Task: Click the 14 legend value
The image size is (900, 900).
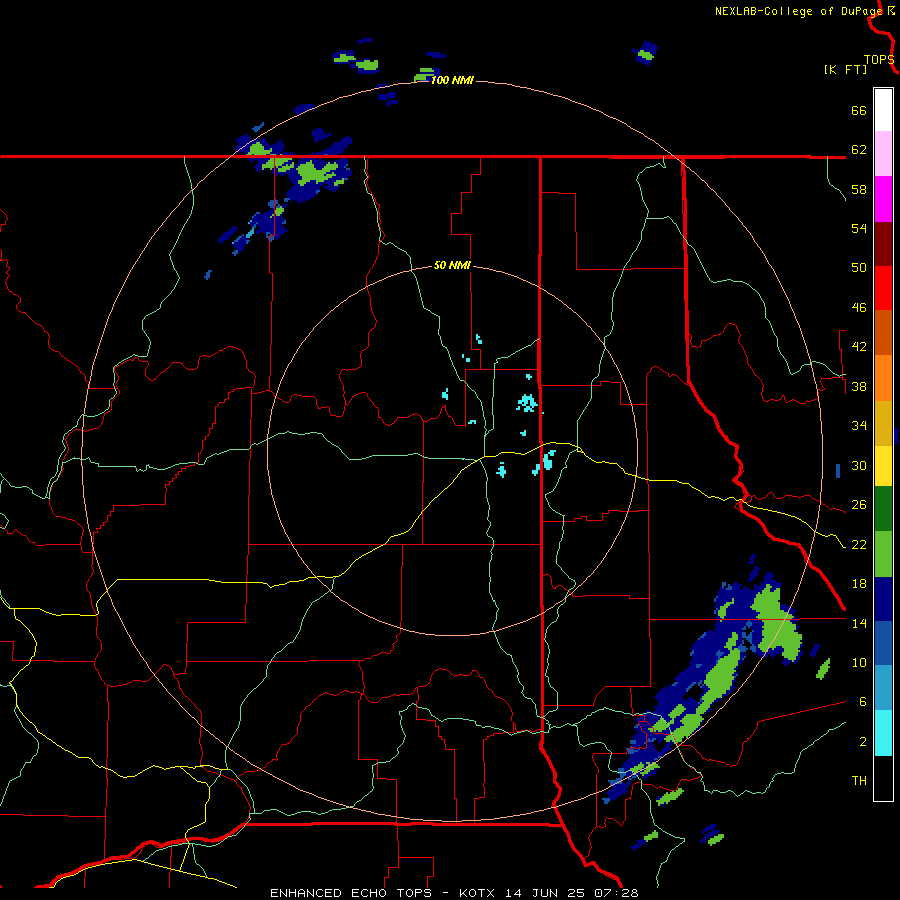Action: pos(859,623)
